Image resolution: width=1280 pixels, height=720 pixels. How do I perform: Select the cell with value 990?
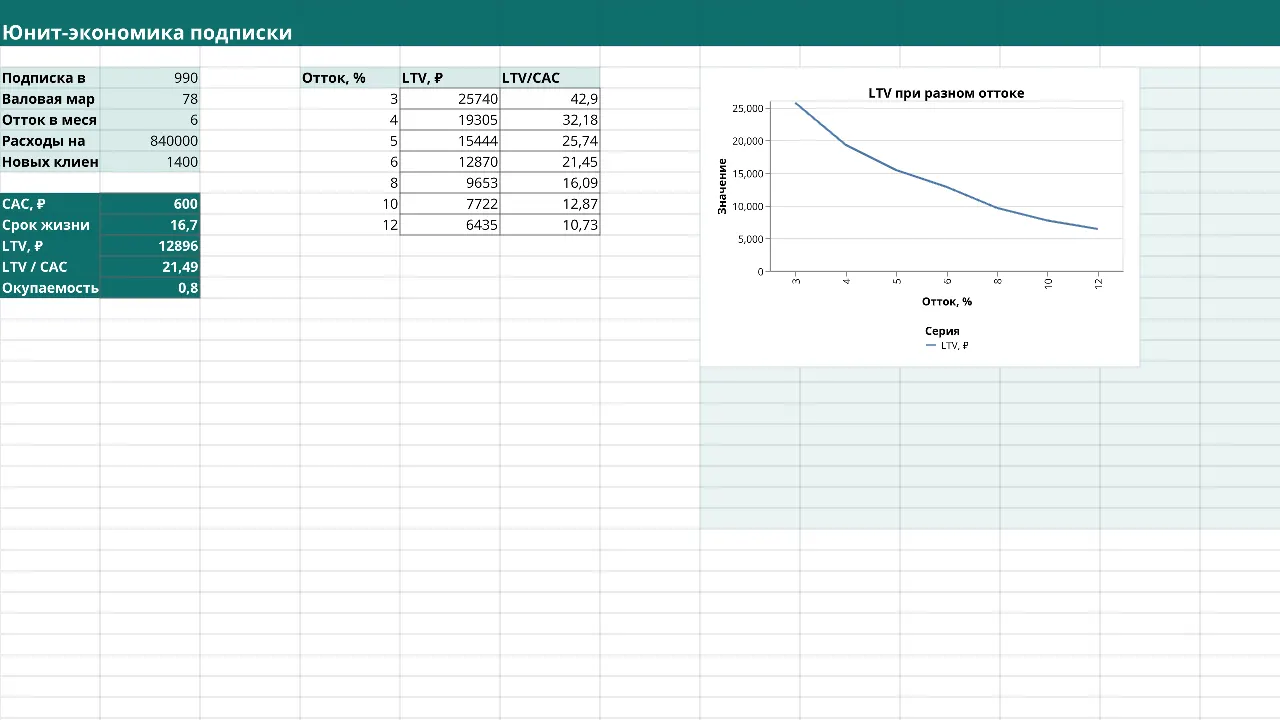150,78
